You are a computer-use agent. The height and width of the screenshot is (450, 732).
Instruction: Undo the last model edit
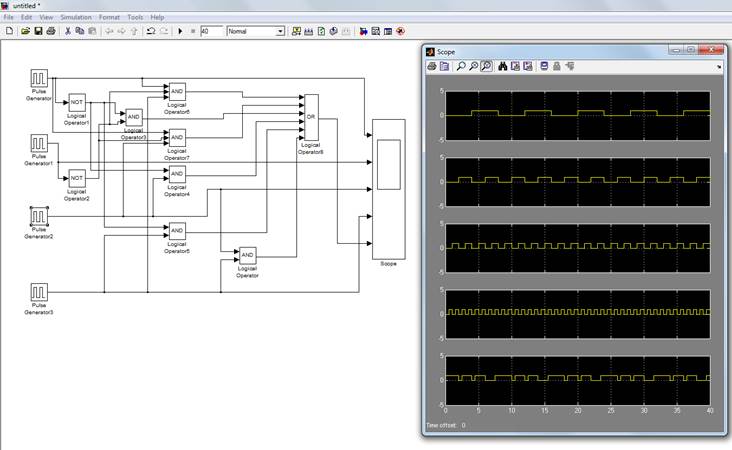click(x=151, y=31)
